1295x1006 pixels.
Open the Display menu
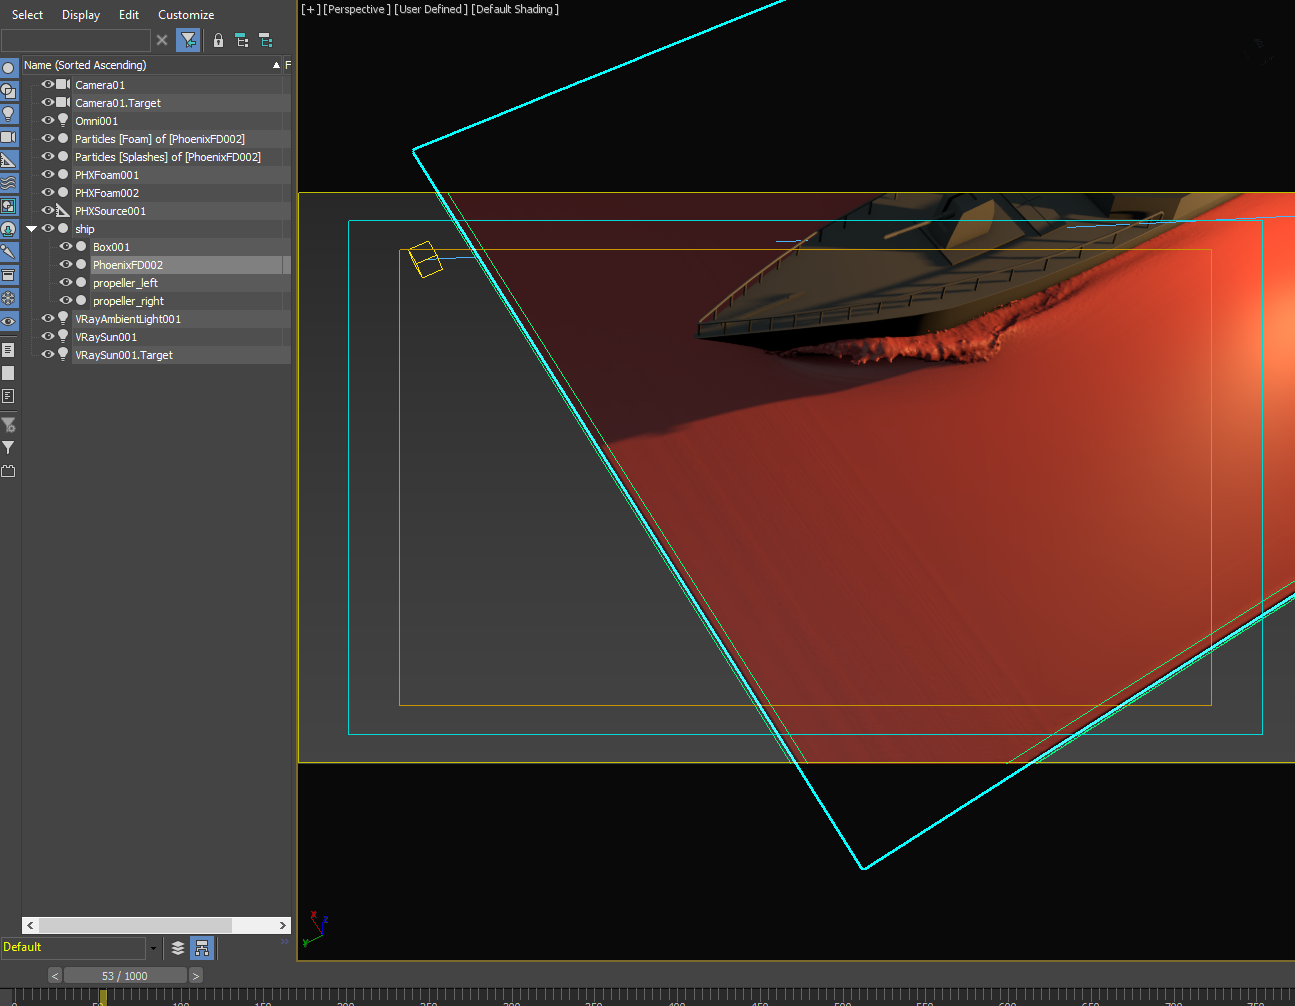tap(81, 15)
